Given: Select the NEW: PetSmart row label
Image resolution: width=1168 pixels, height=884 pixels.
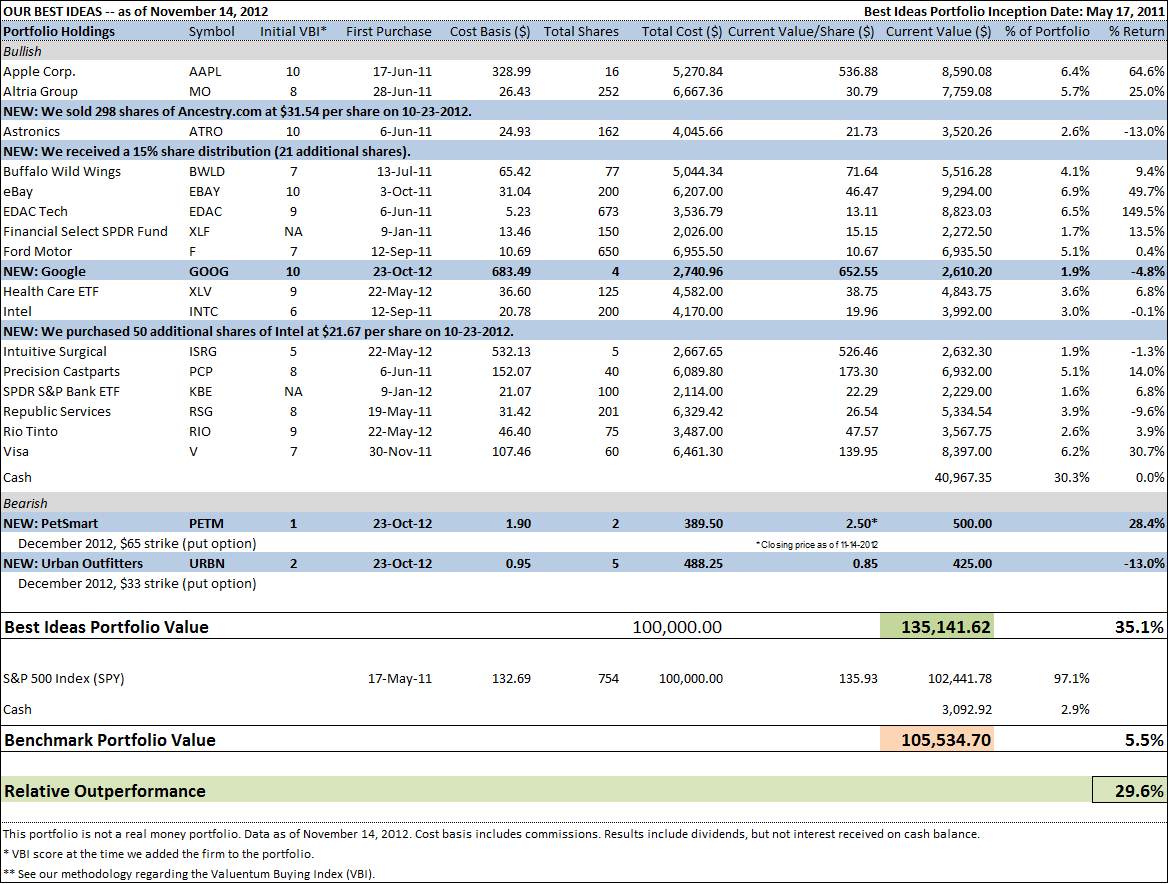Looking at the screenshot, I should click(x=51, y=523).
